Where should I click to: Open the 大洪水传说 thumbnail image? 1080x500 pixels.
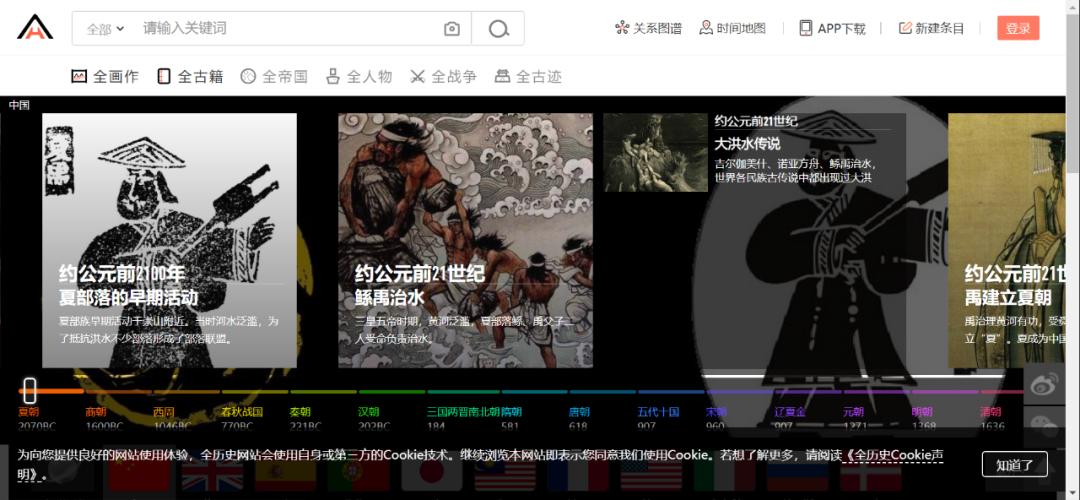(x=655, y=152)
